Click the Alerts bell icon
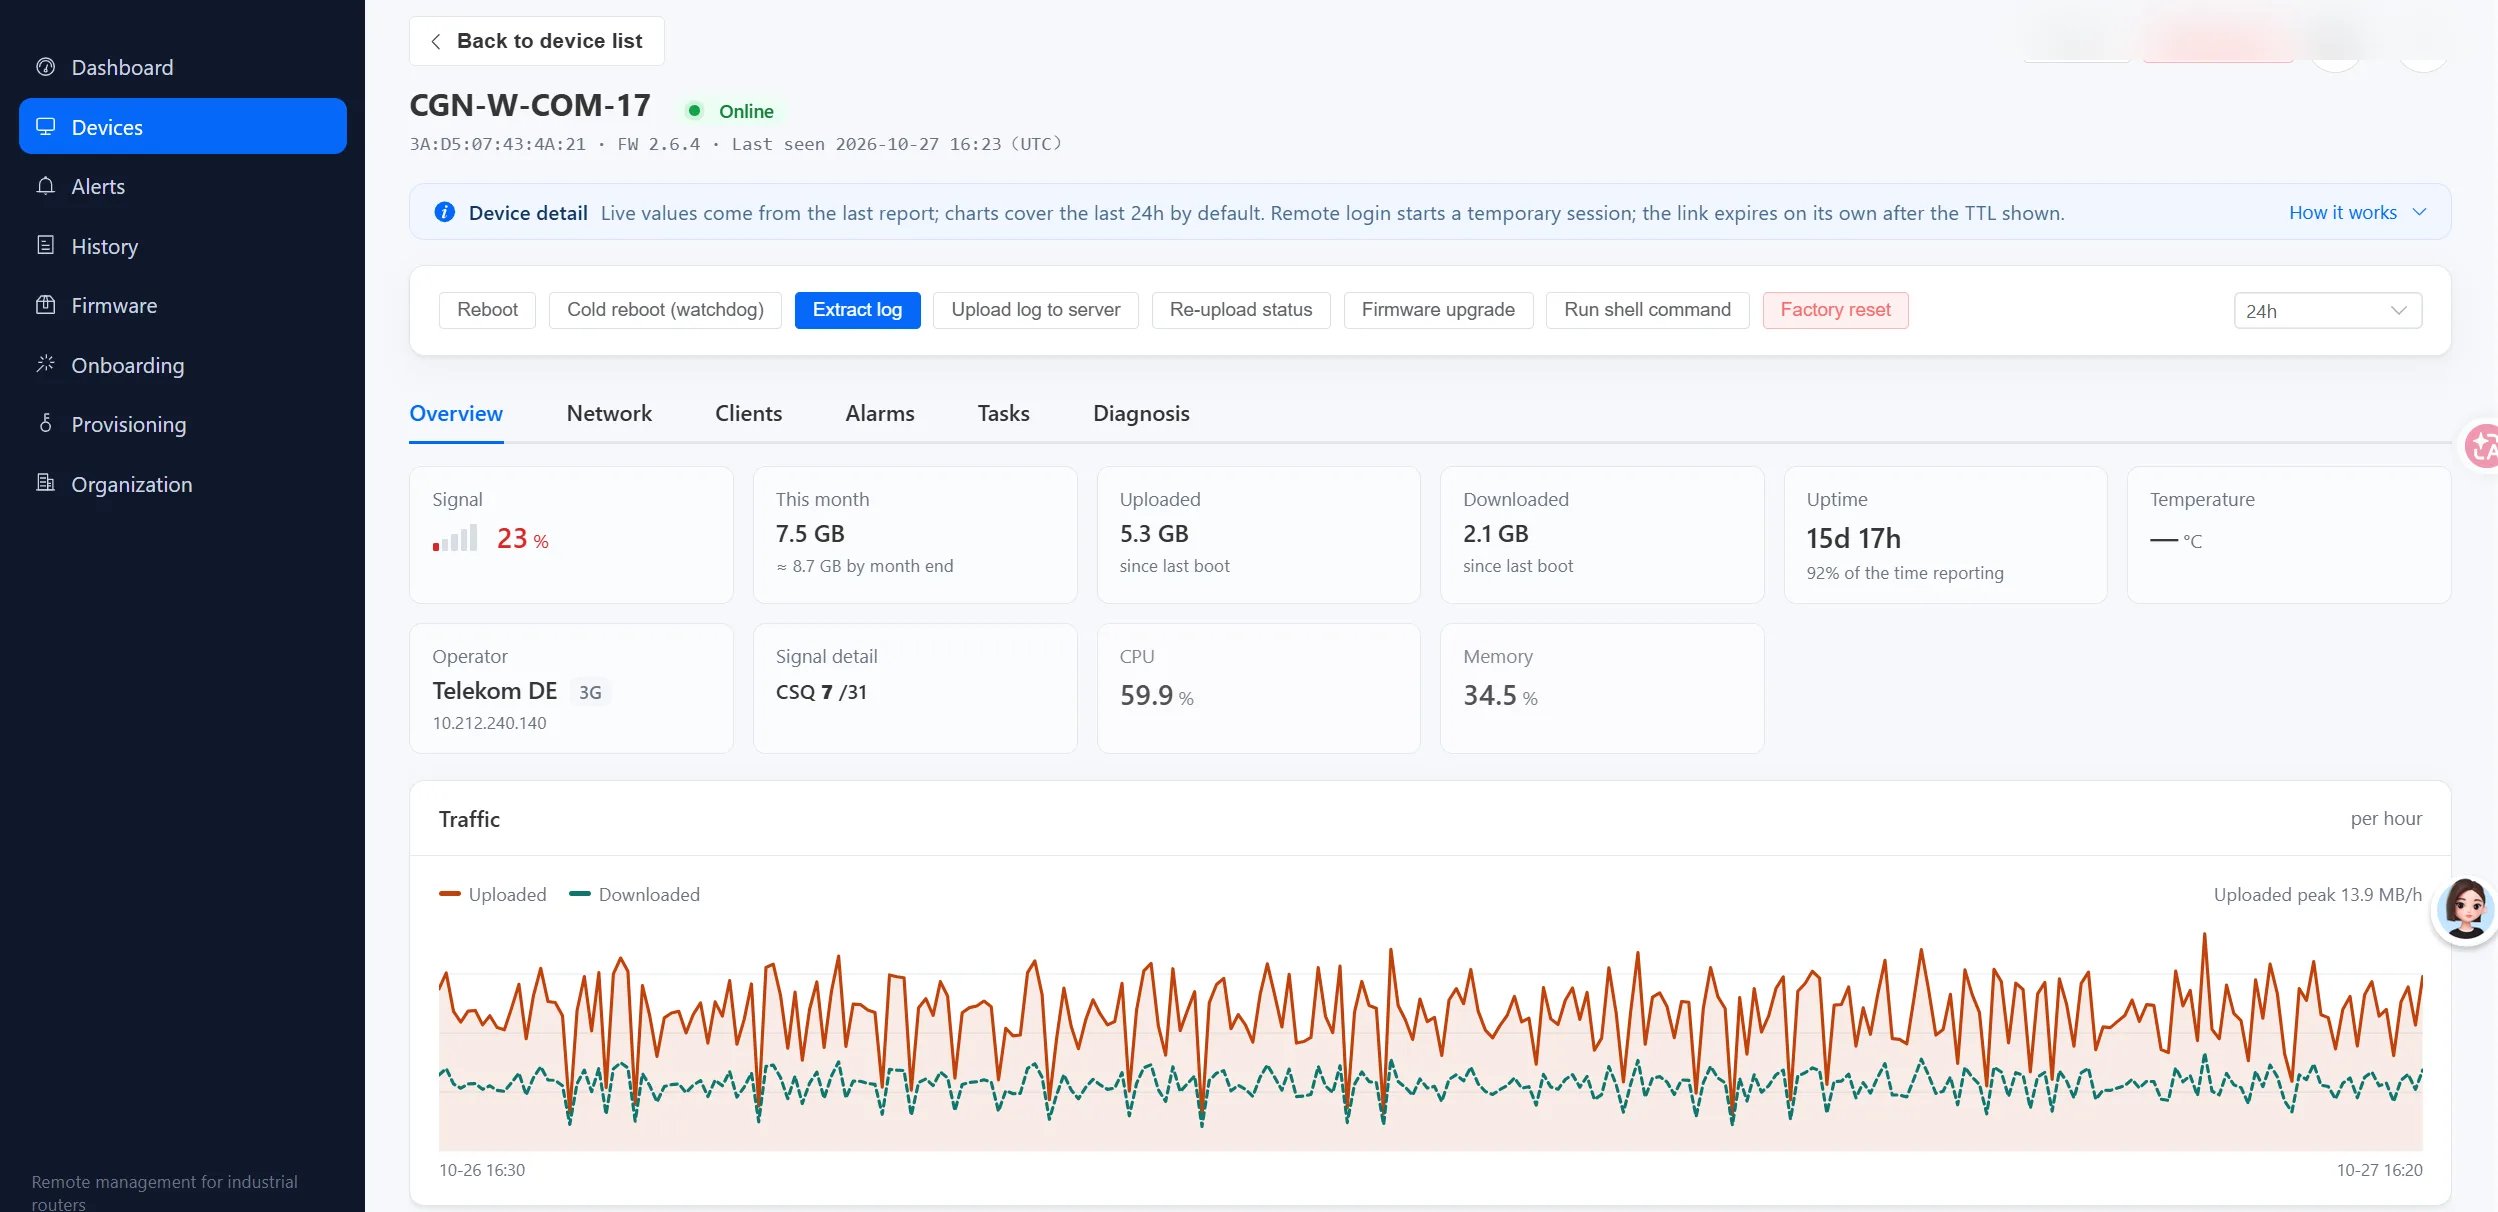Viewport: 2498px width, 1212px height. (x=45, y=186)
